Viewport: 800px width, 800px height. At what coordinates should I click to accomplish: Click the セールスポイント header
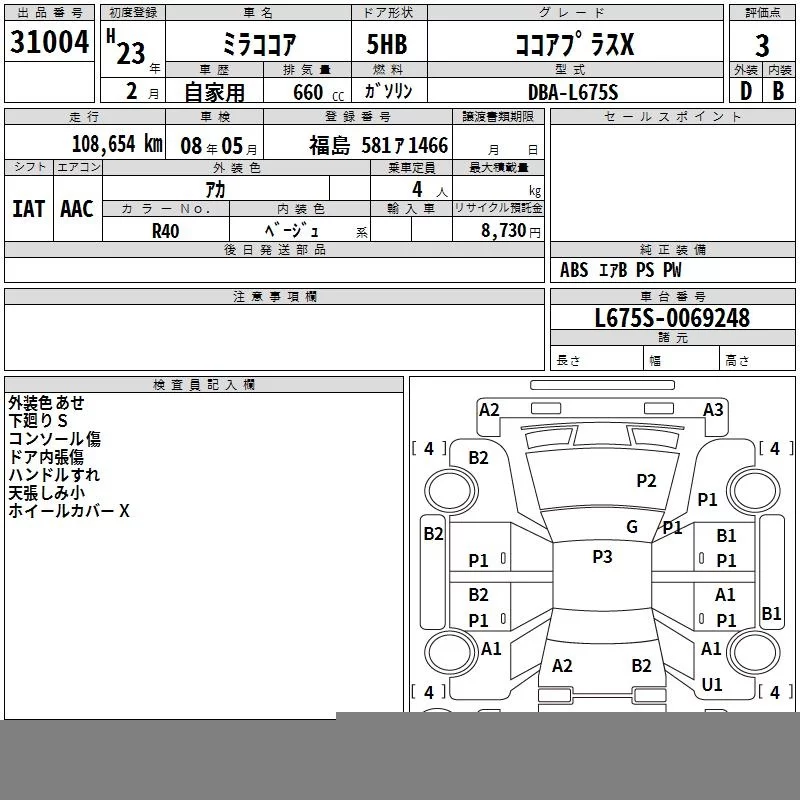[x=672, y=117]
